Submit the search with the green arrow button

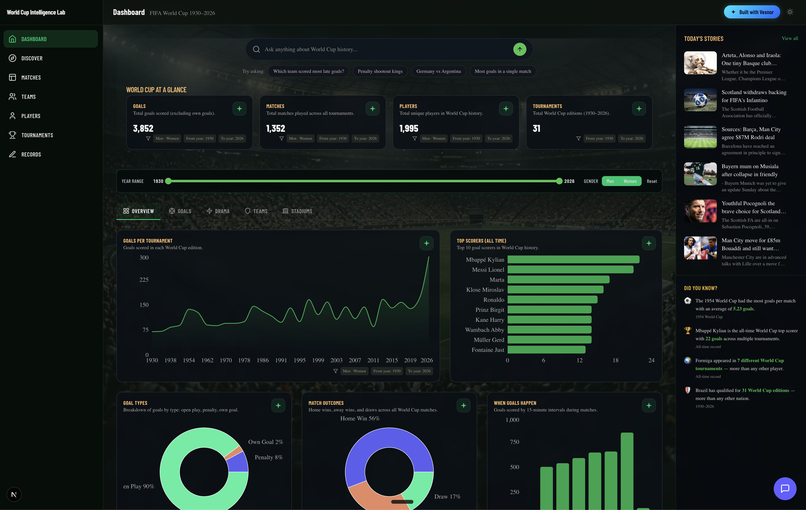[520, 49]
